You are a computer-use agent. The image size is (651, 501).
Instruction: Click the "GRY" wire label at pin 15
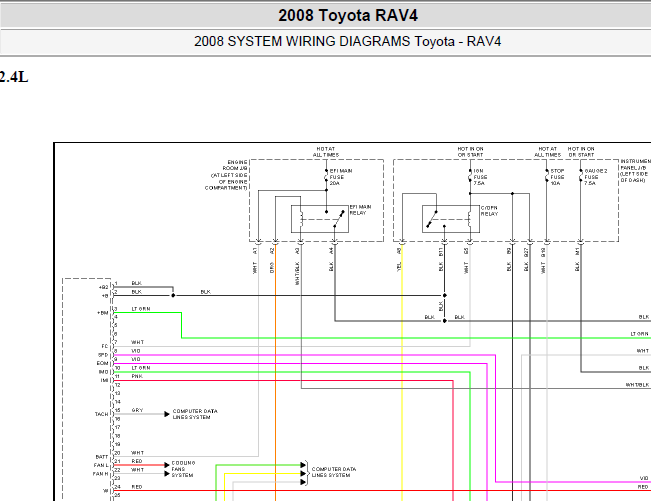137,410
